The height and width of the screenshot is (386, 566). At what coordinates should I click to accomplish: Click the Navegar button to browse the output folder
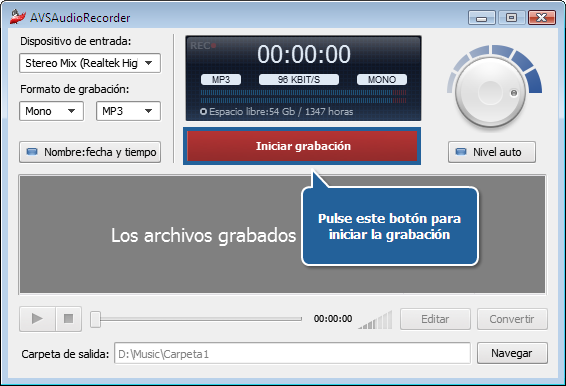pos(512,353)
